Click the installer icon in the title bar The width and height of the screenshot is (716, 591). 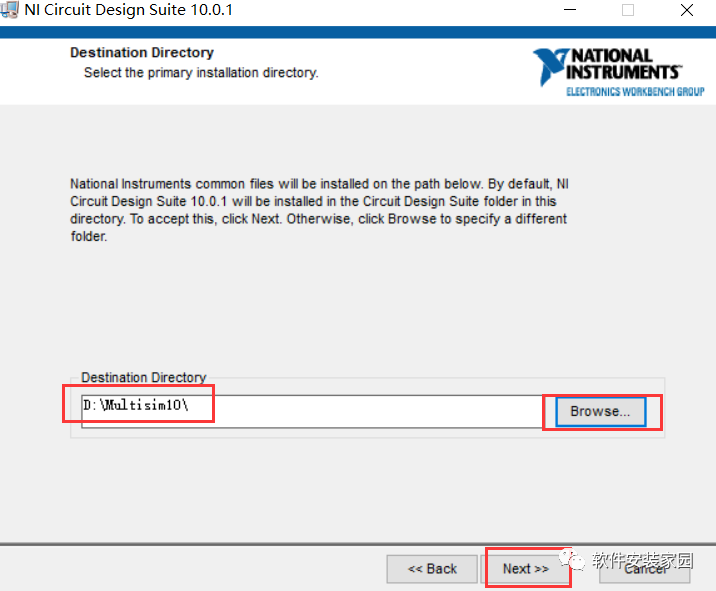tap(9, 10)
